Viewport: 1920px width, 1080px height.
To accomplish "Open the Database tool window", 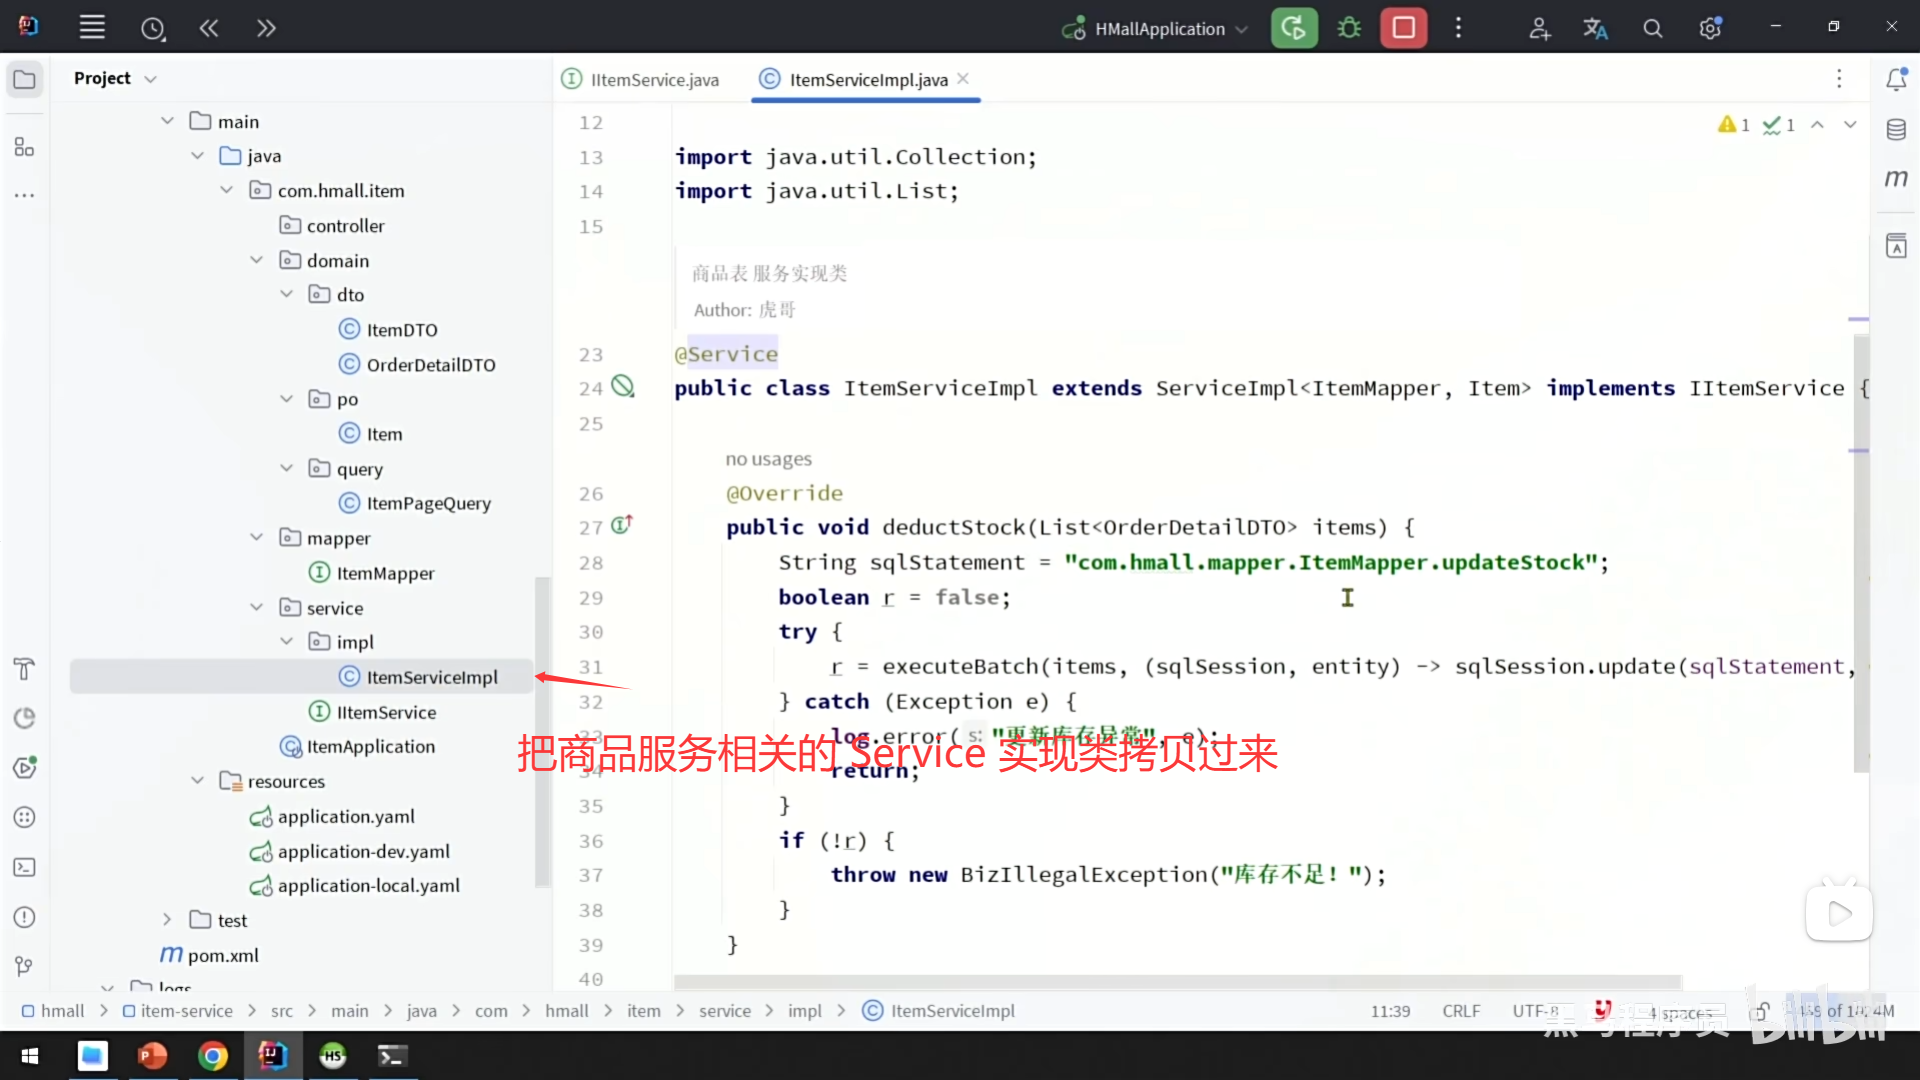I will 1896,129.
